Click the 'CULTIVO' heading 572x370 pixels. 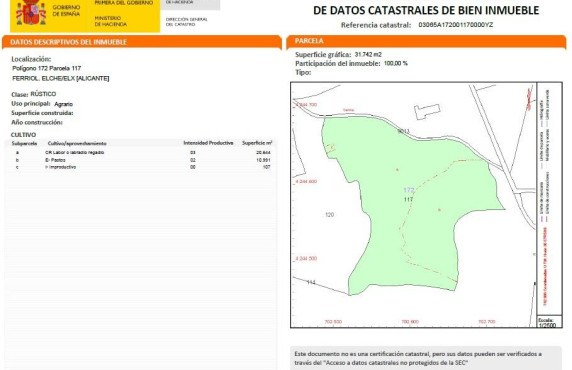click(23, 135)
